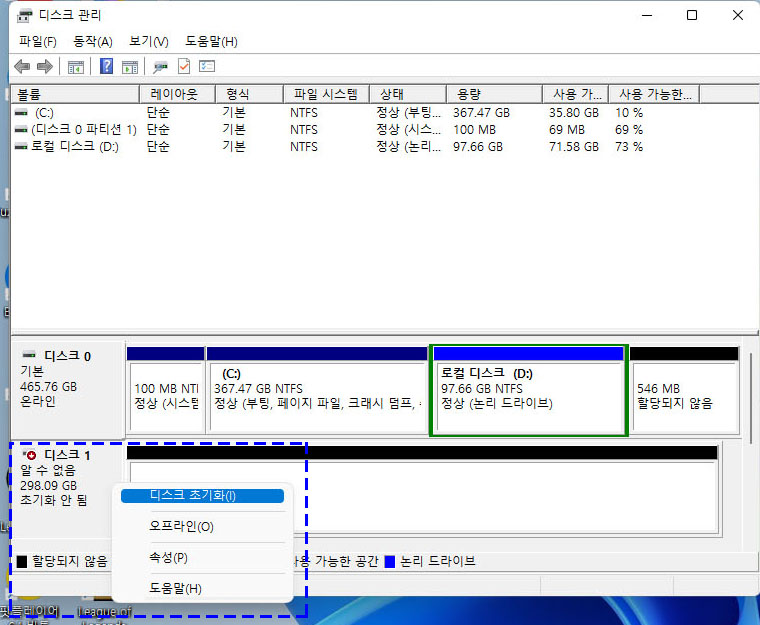Screen dimensions: 760x625
Task: Sort by the 사용 가... column header
Action: [x=575, y=94]
